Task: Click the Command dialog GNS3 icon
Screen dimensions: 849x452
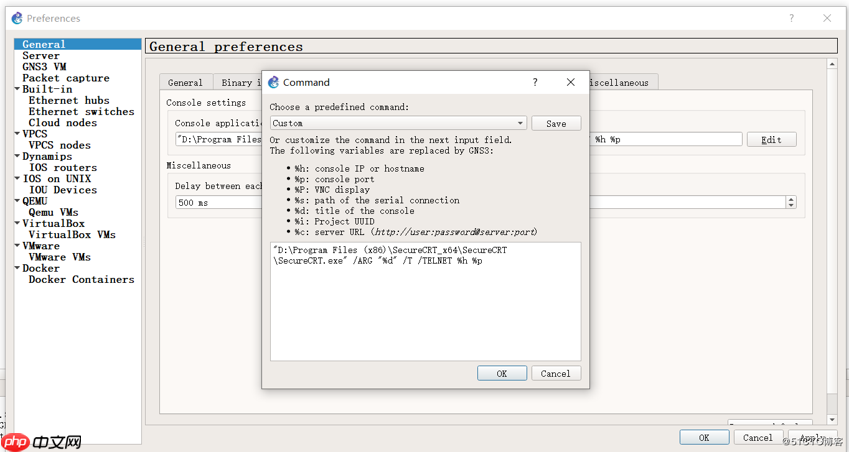Action: pyautogui.click(x=273, y=82)
